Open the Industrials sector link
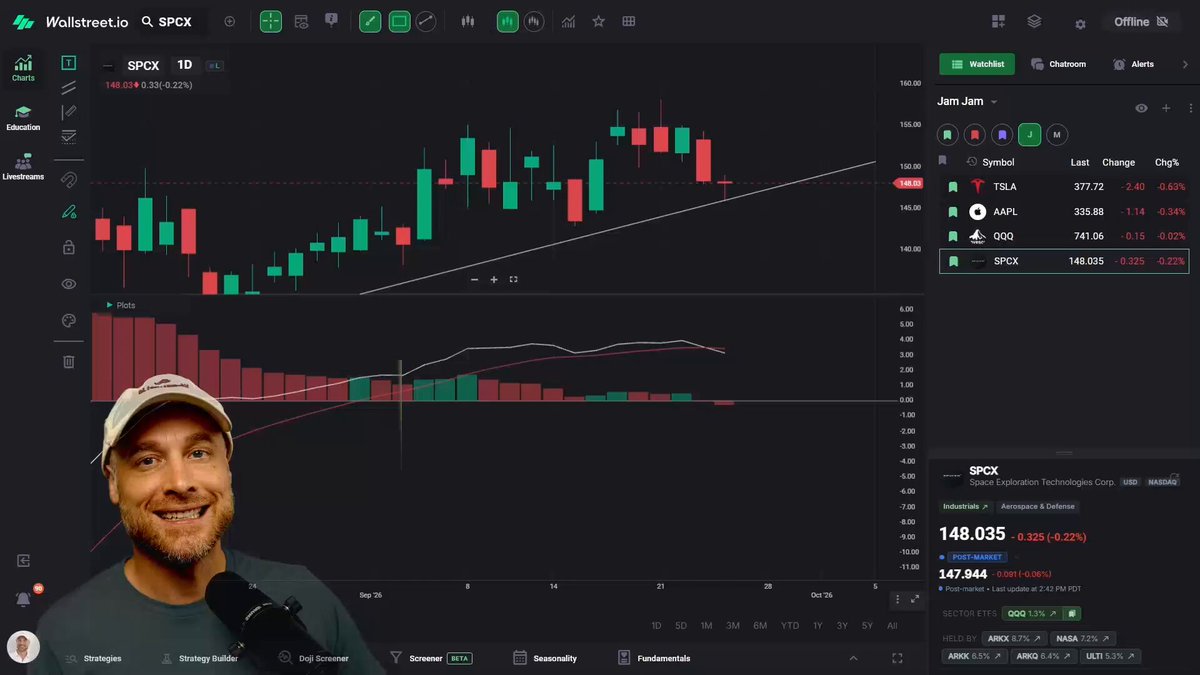1200x675 pixels. pos(965,506)
